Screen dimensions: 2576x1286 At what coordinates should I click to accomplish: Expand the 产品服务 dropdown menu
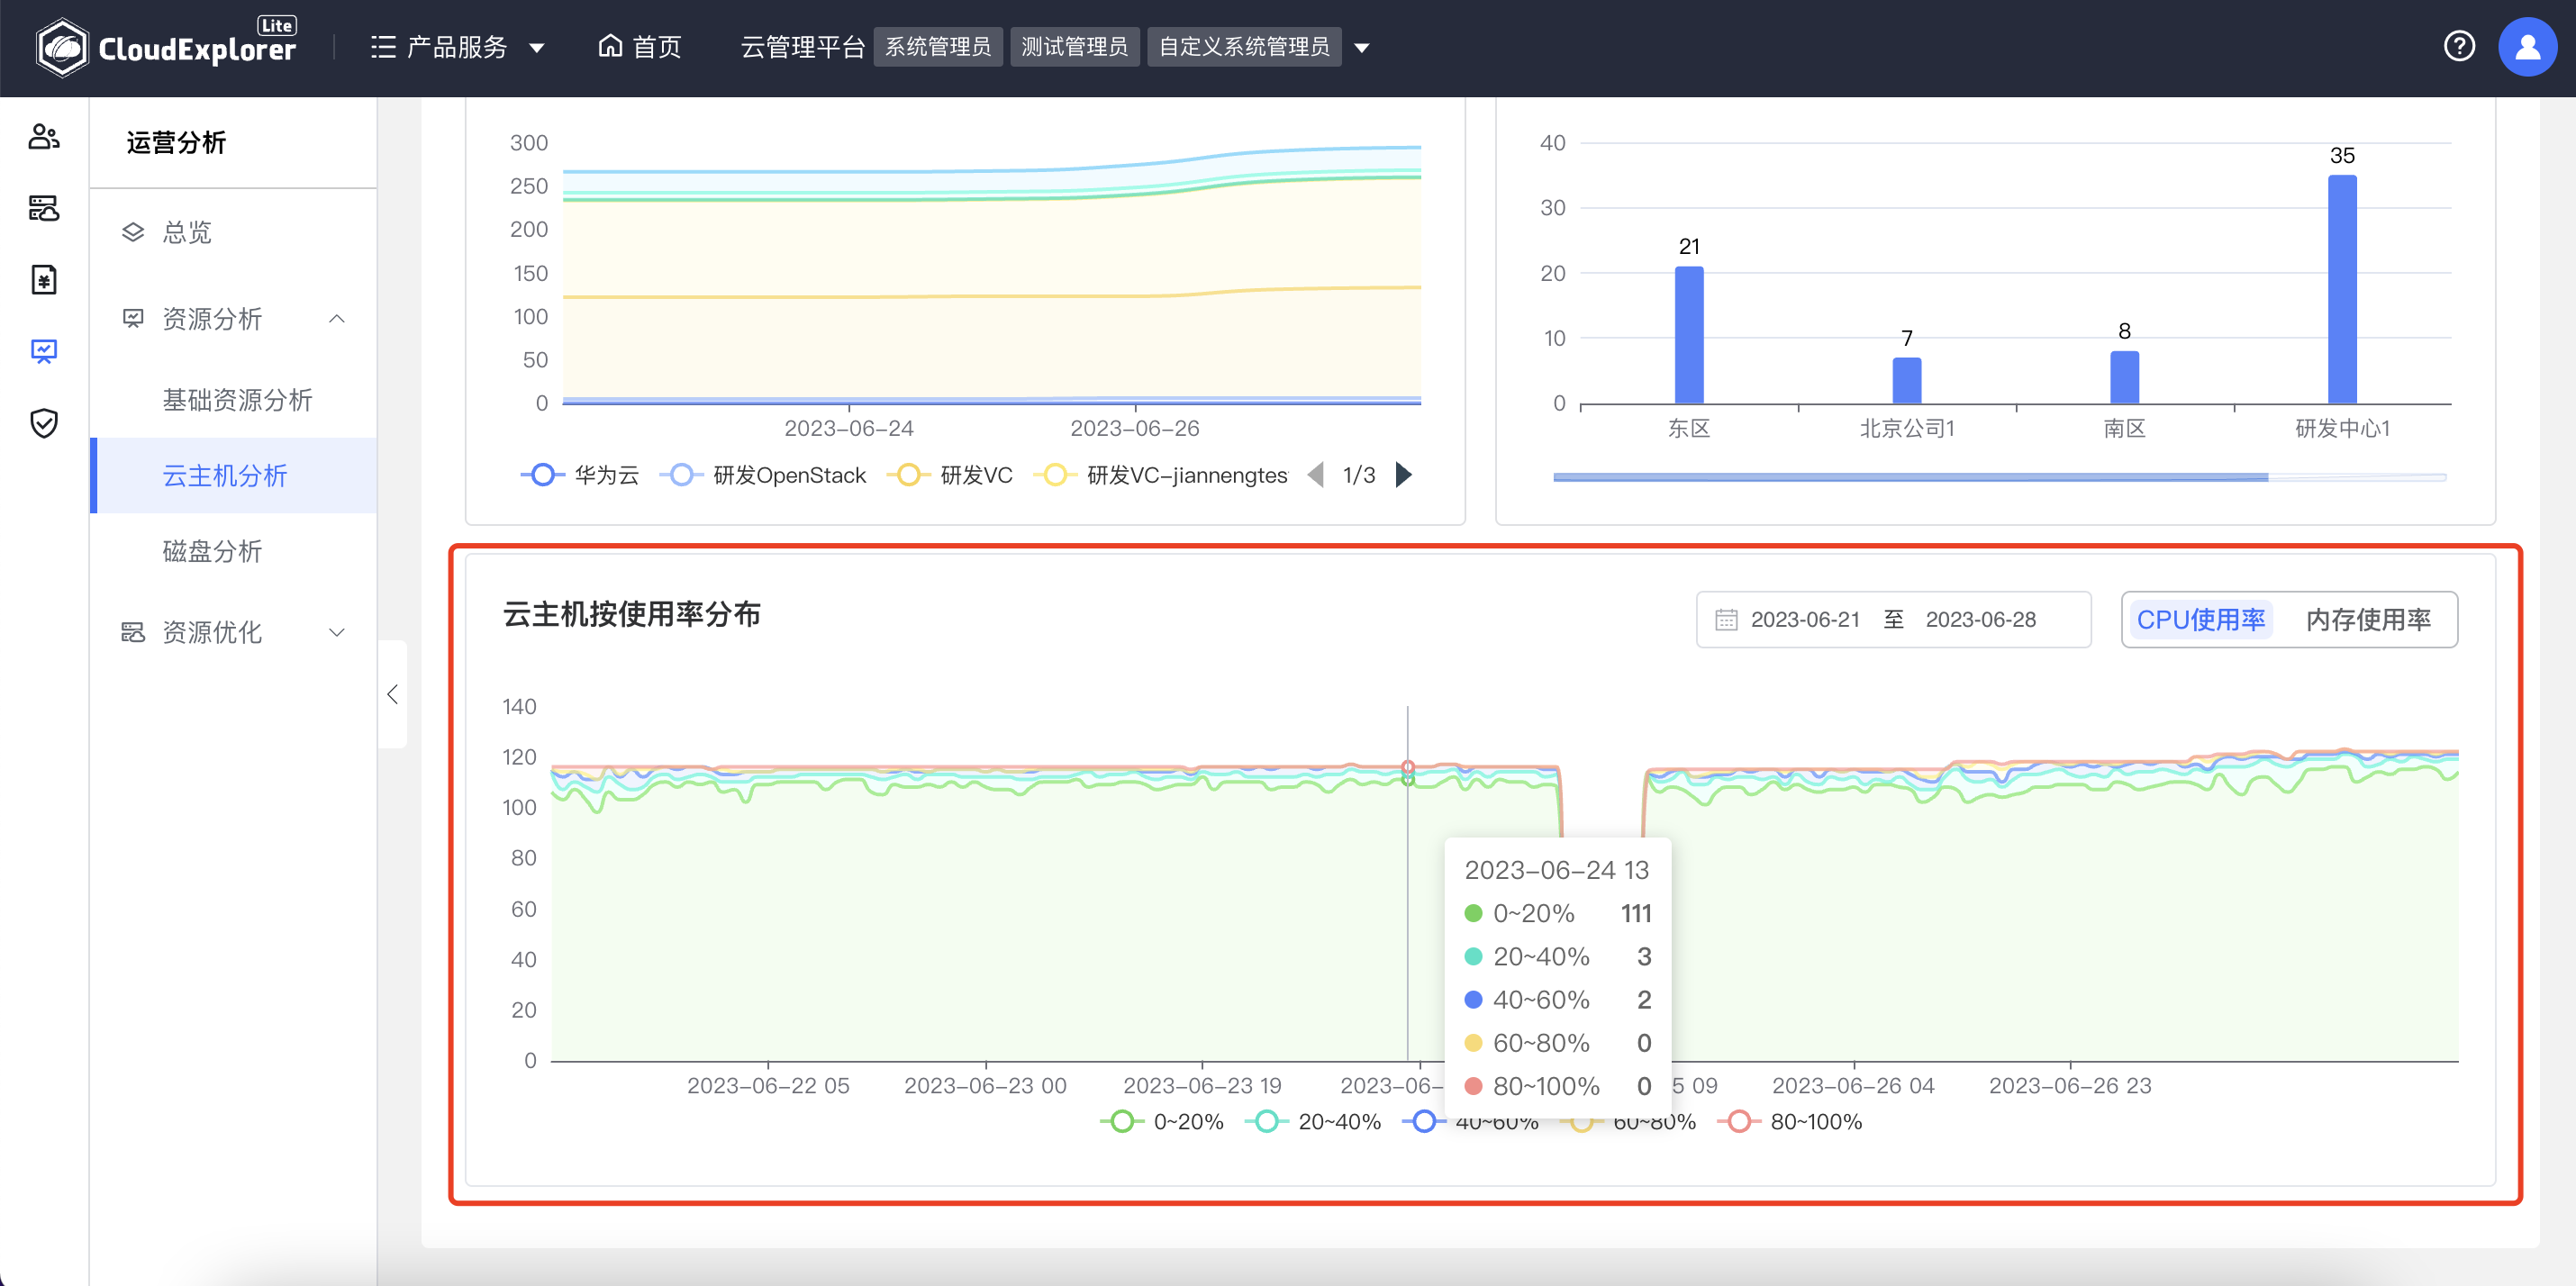(x=458, y=47)
